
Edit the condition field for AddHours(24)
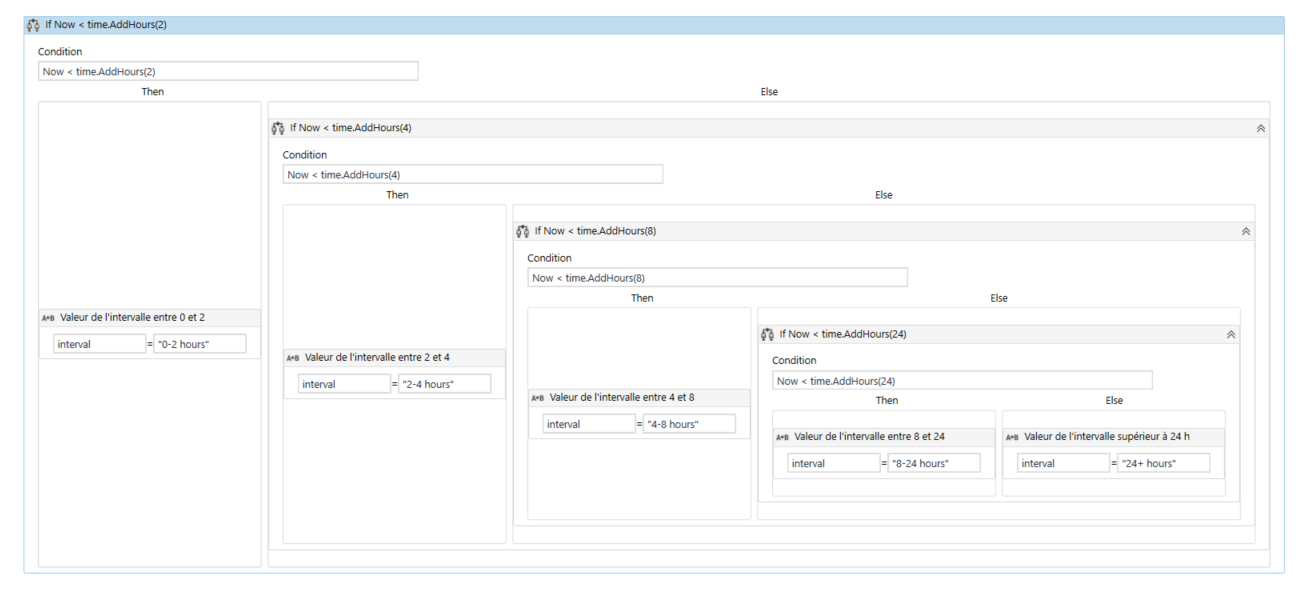[x=961, y=380]
